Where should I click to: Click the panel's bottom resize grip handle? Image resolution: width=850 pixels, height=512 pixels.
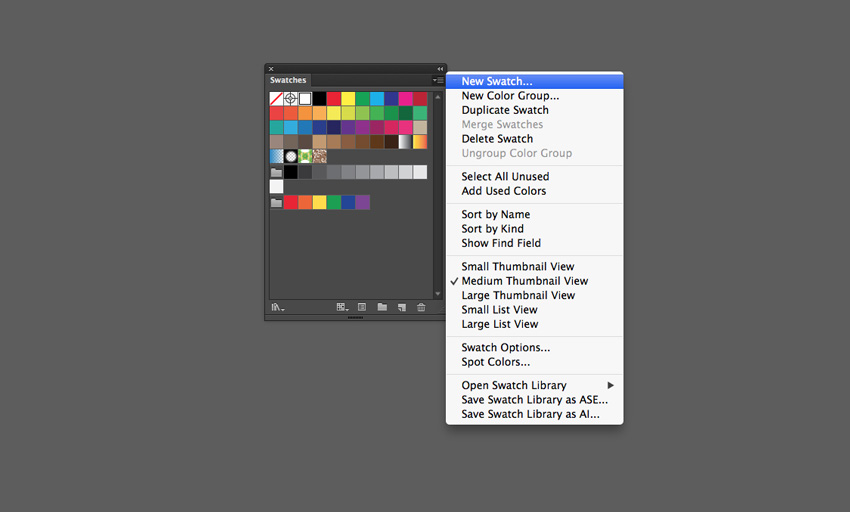[x=355, y=318]
